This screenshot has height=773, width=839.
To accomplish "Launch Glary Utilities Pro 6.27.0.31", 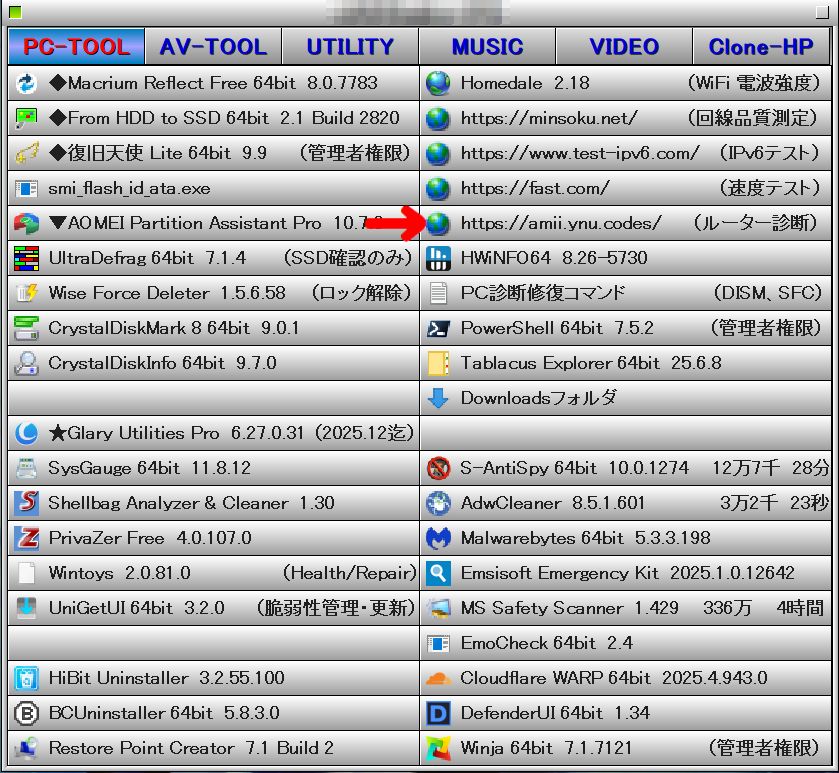I will [x=213, y=433].
